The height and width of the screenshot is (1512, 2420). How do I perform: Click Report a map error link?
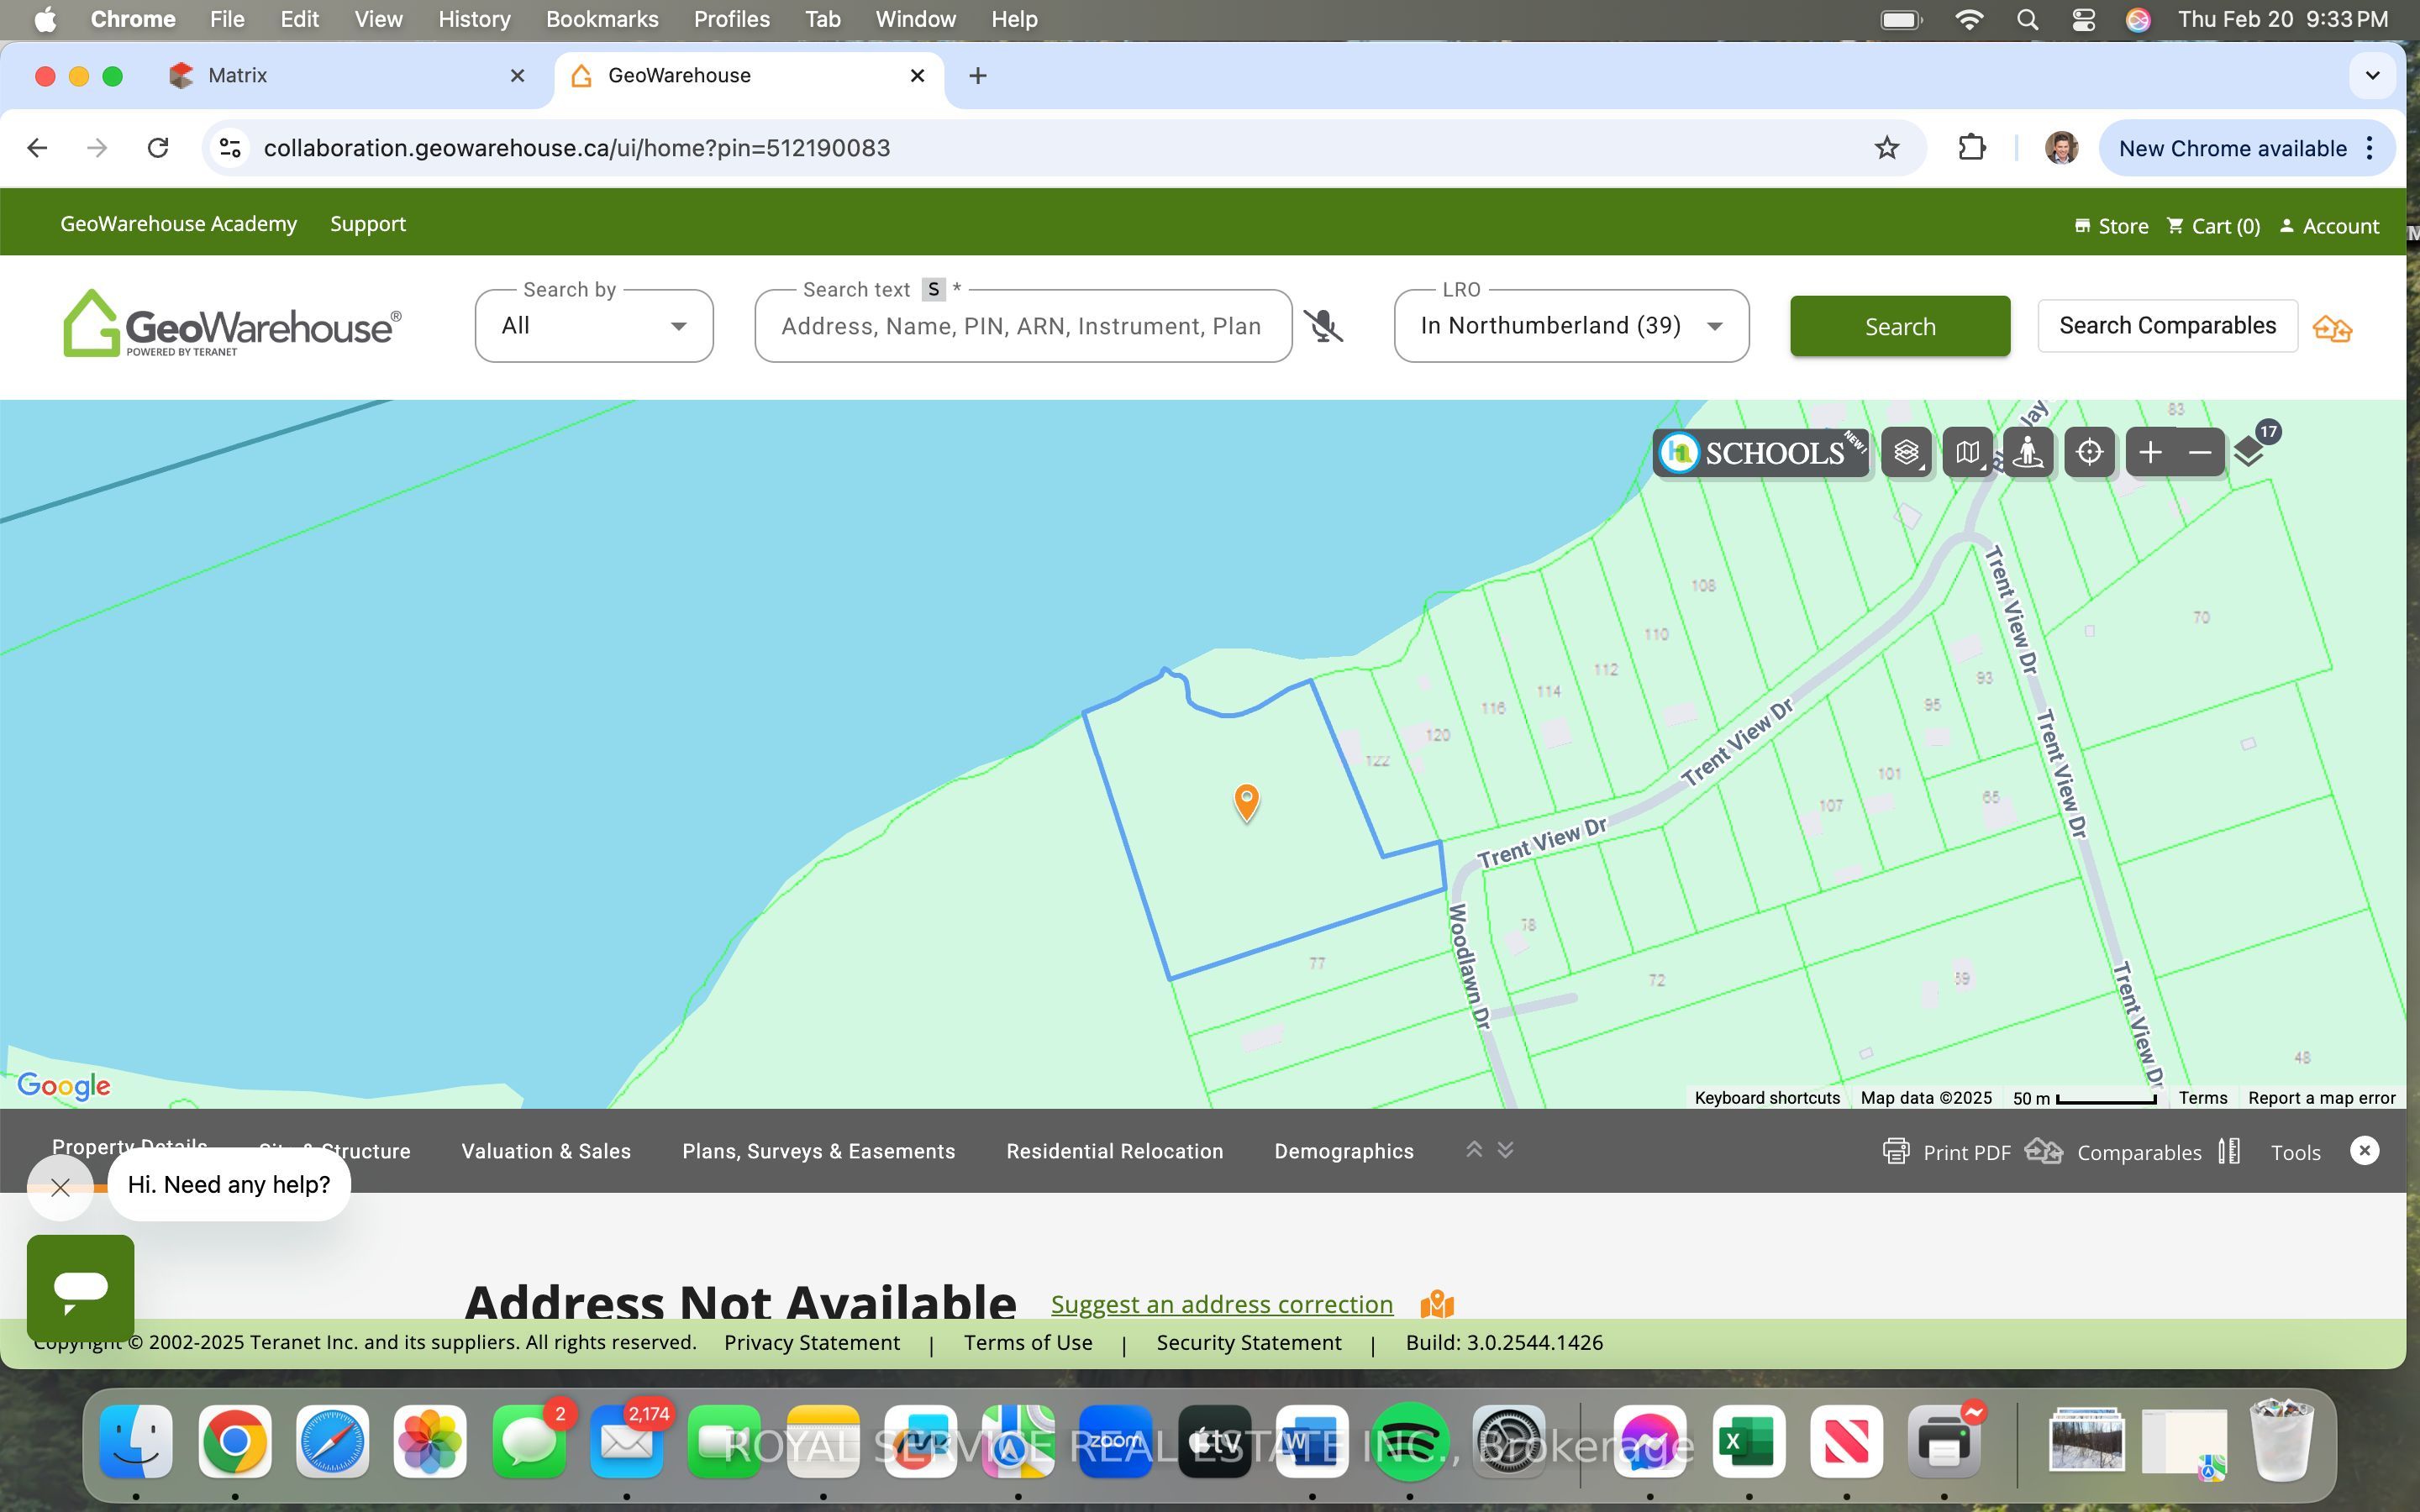2321,1098
